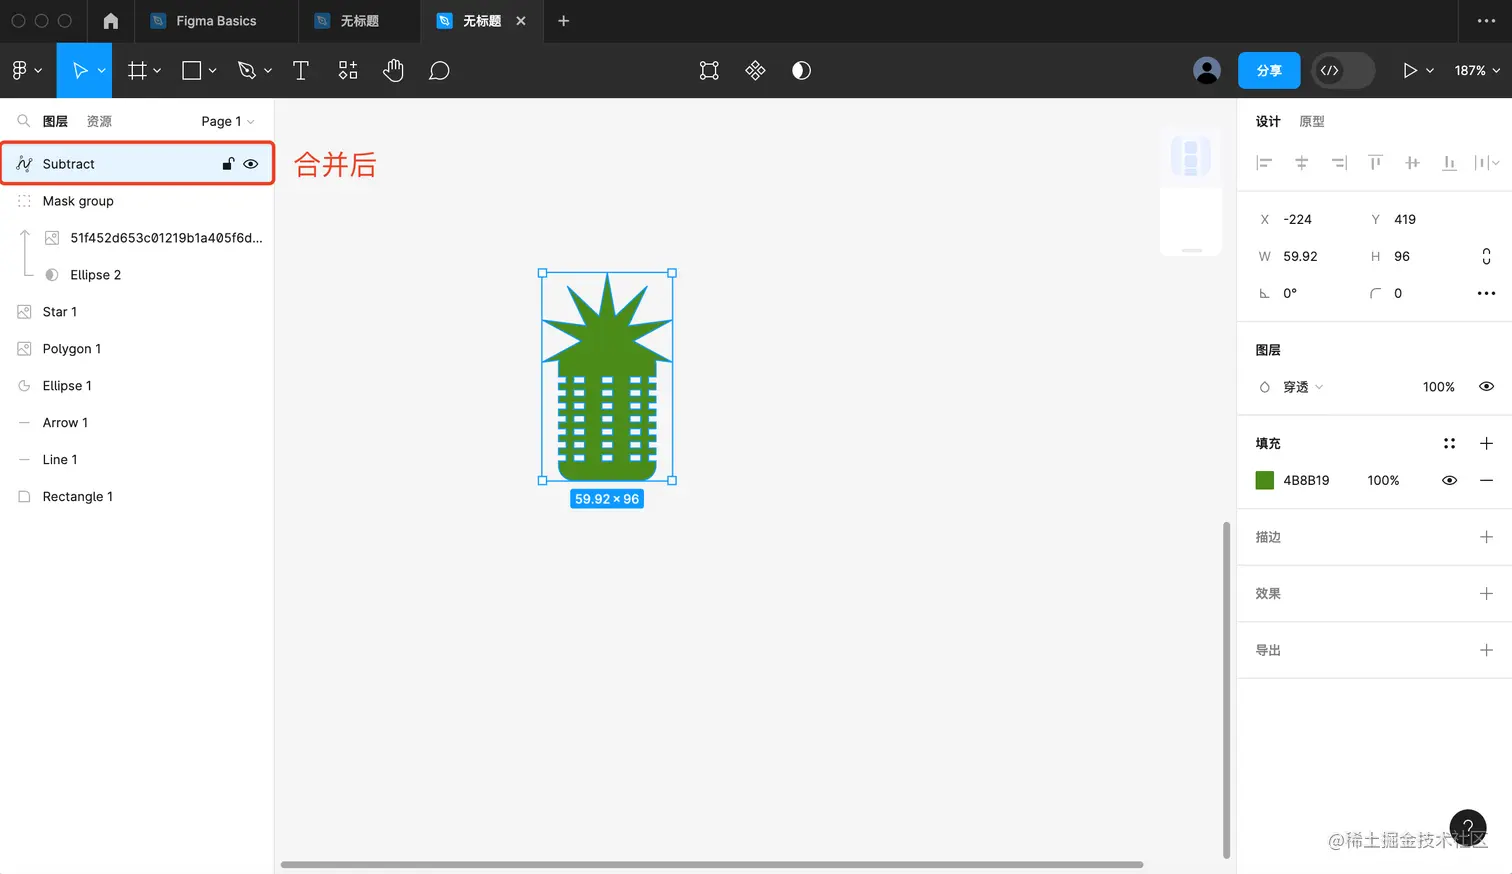Open the Figma main menu icon

click(19, 70)
